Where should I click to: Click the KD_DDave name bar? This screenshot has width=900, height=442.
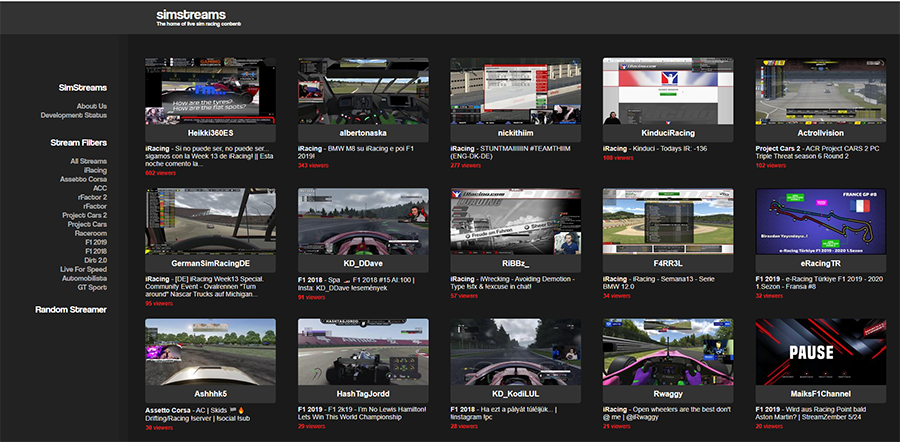click(x=363, y=264)
